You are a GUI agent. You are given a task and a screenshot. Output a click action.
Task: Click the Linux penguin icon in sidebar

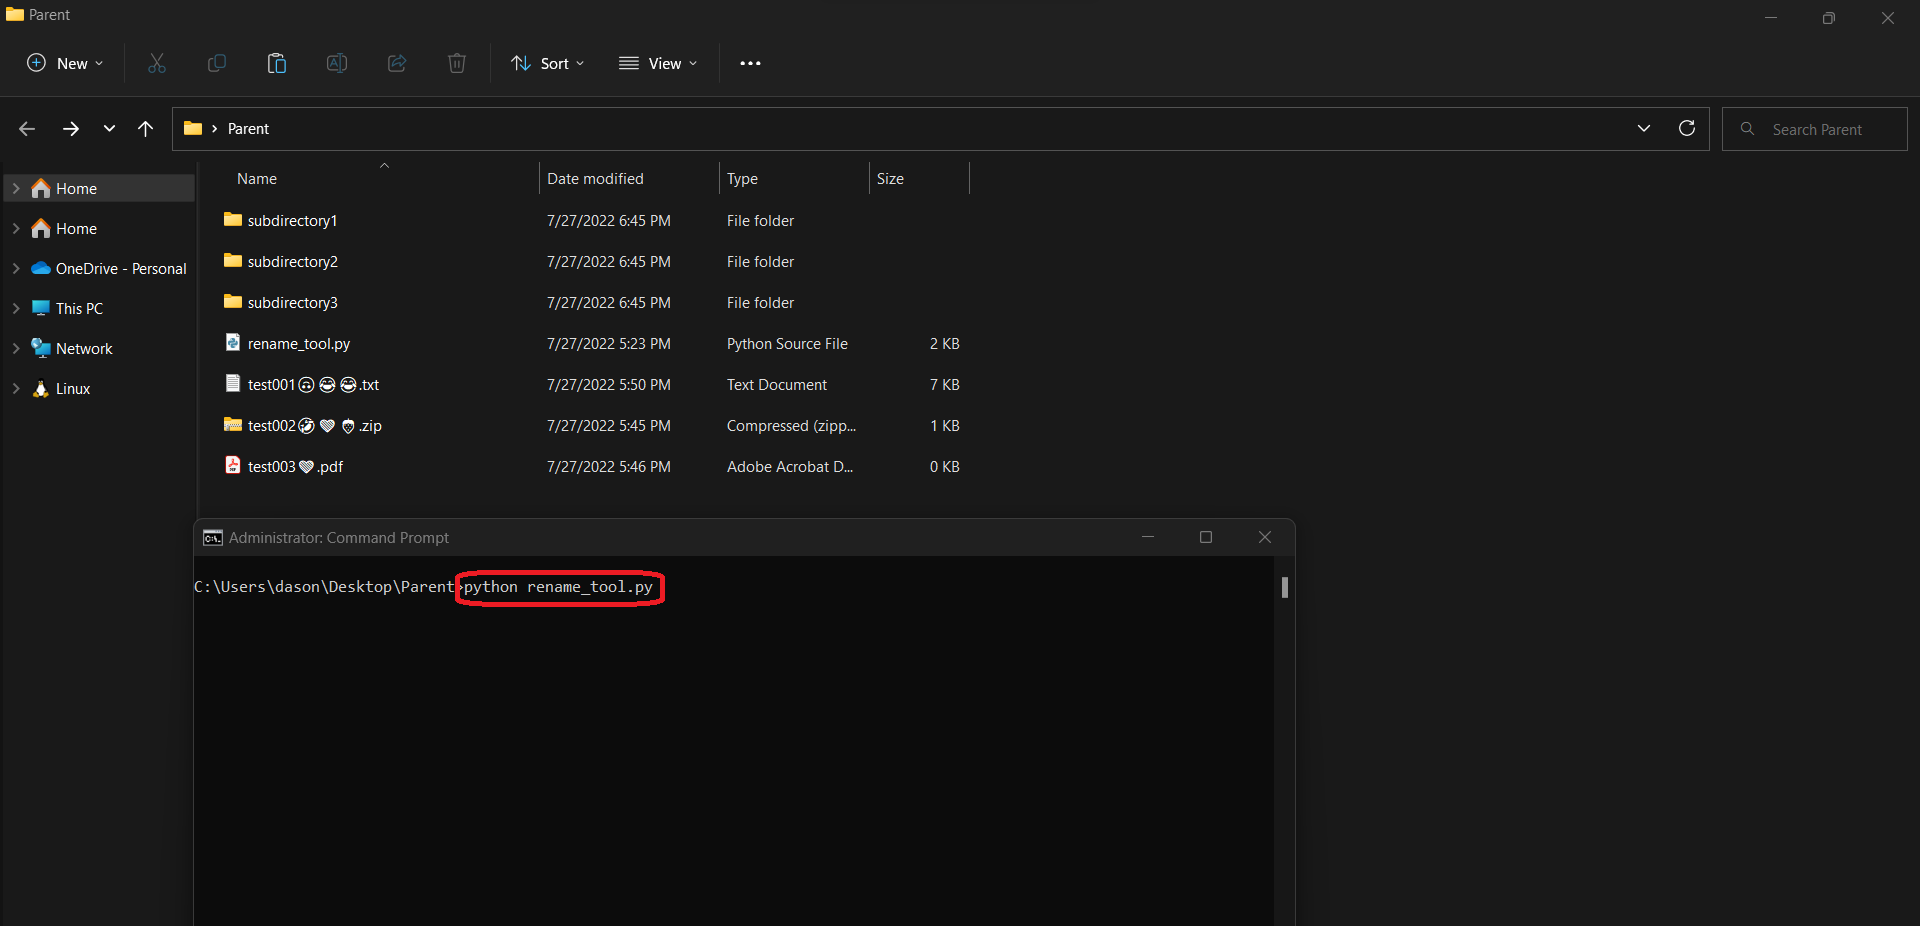(x=41, y=388)
